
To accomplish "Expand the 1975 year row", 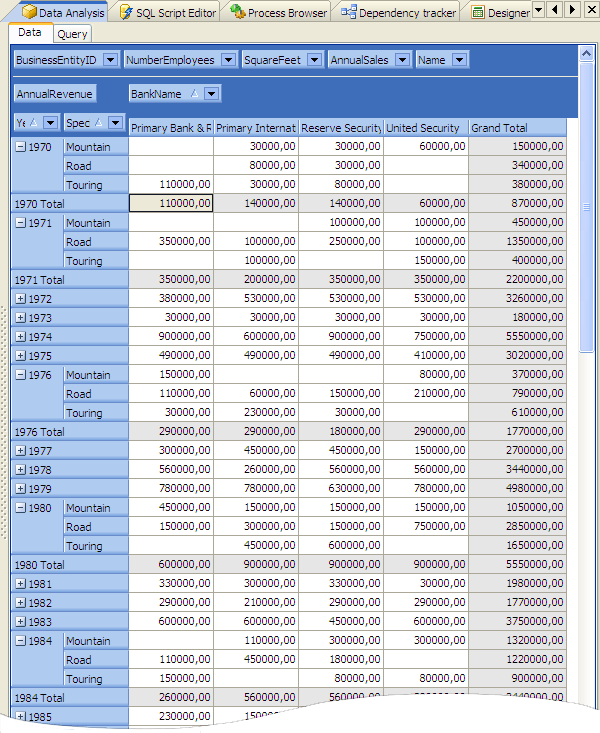I will point(20,356).
